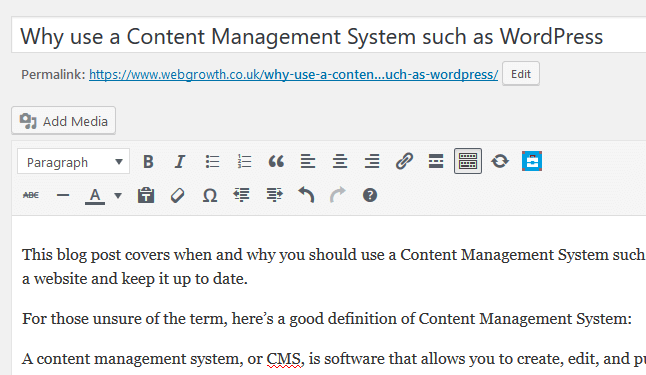Align text right

[372, 162]
